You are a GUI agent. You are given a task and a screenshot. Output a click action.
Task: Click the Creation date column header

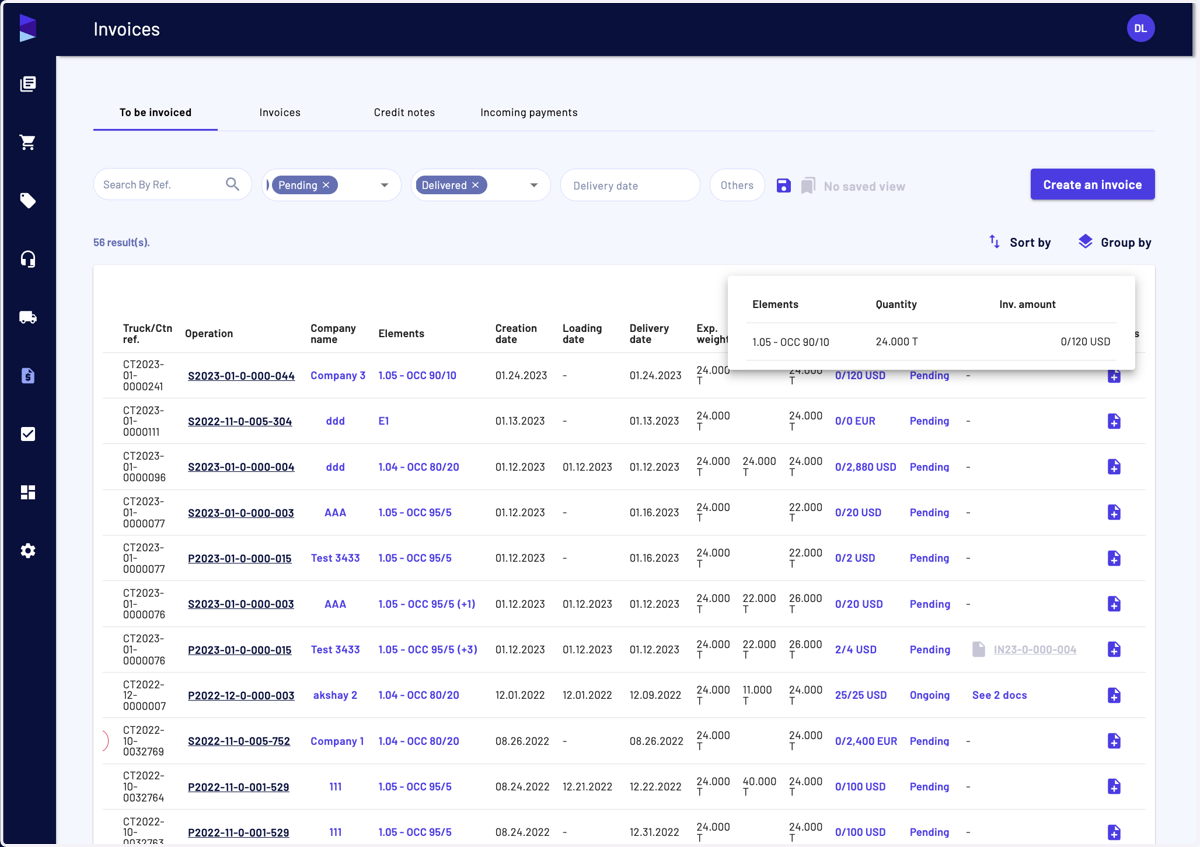coord(516,334)
